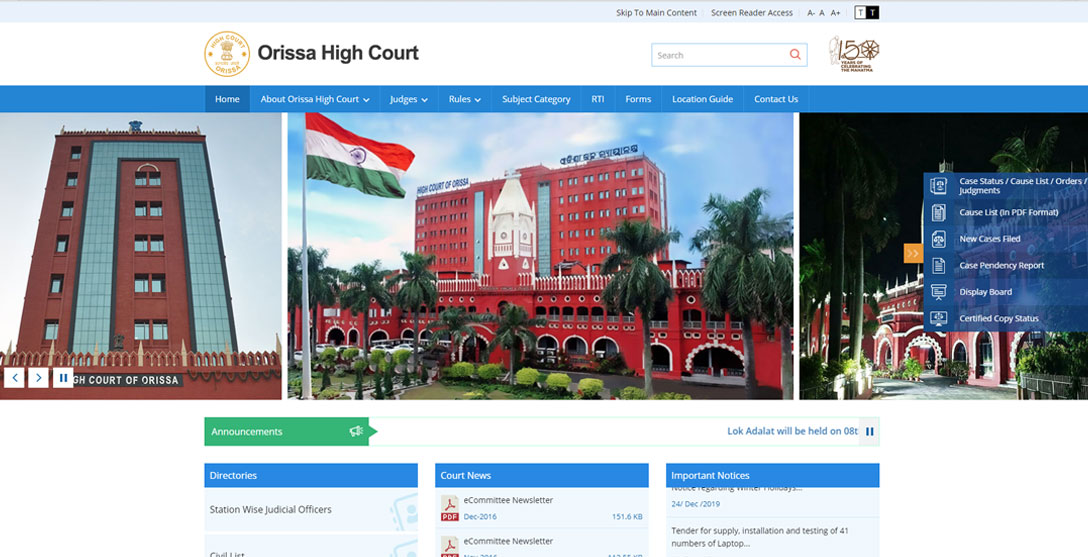
Task: Click the search magnifier icon
Action: pos(795,55)
